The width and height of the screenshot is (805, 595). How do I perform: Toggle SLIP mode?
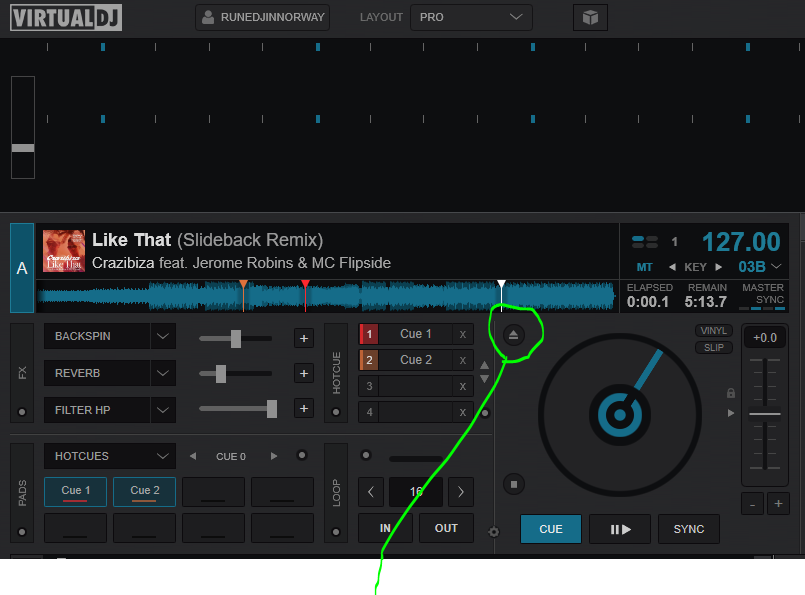pyautogui.click(x=714, y=348)
